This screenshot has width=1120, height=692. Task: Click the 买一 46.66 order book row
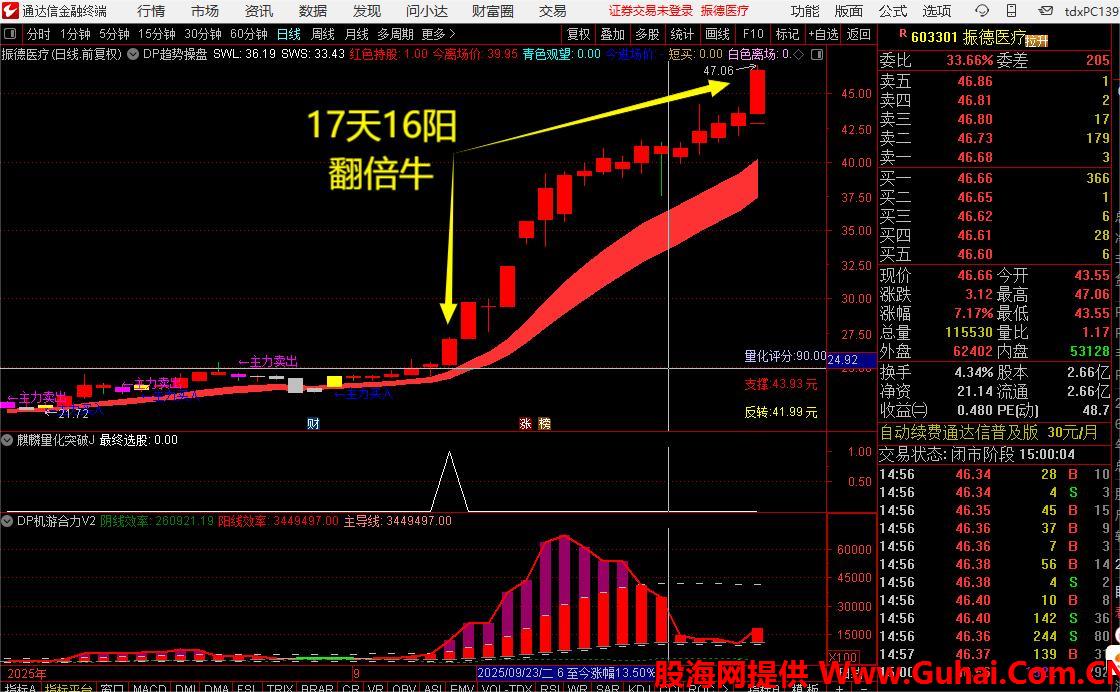[x=994, y=179]
